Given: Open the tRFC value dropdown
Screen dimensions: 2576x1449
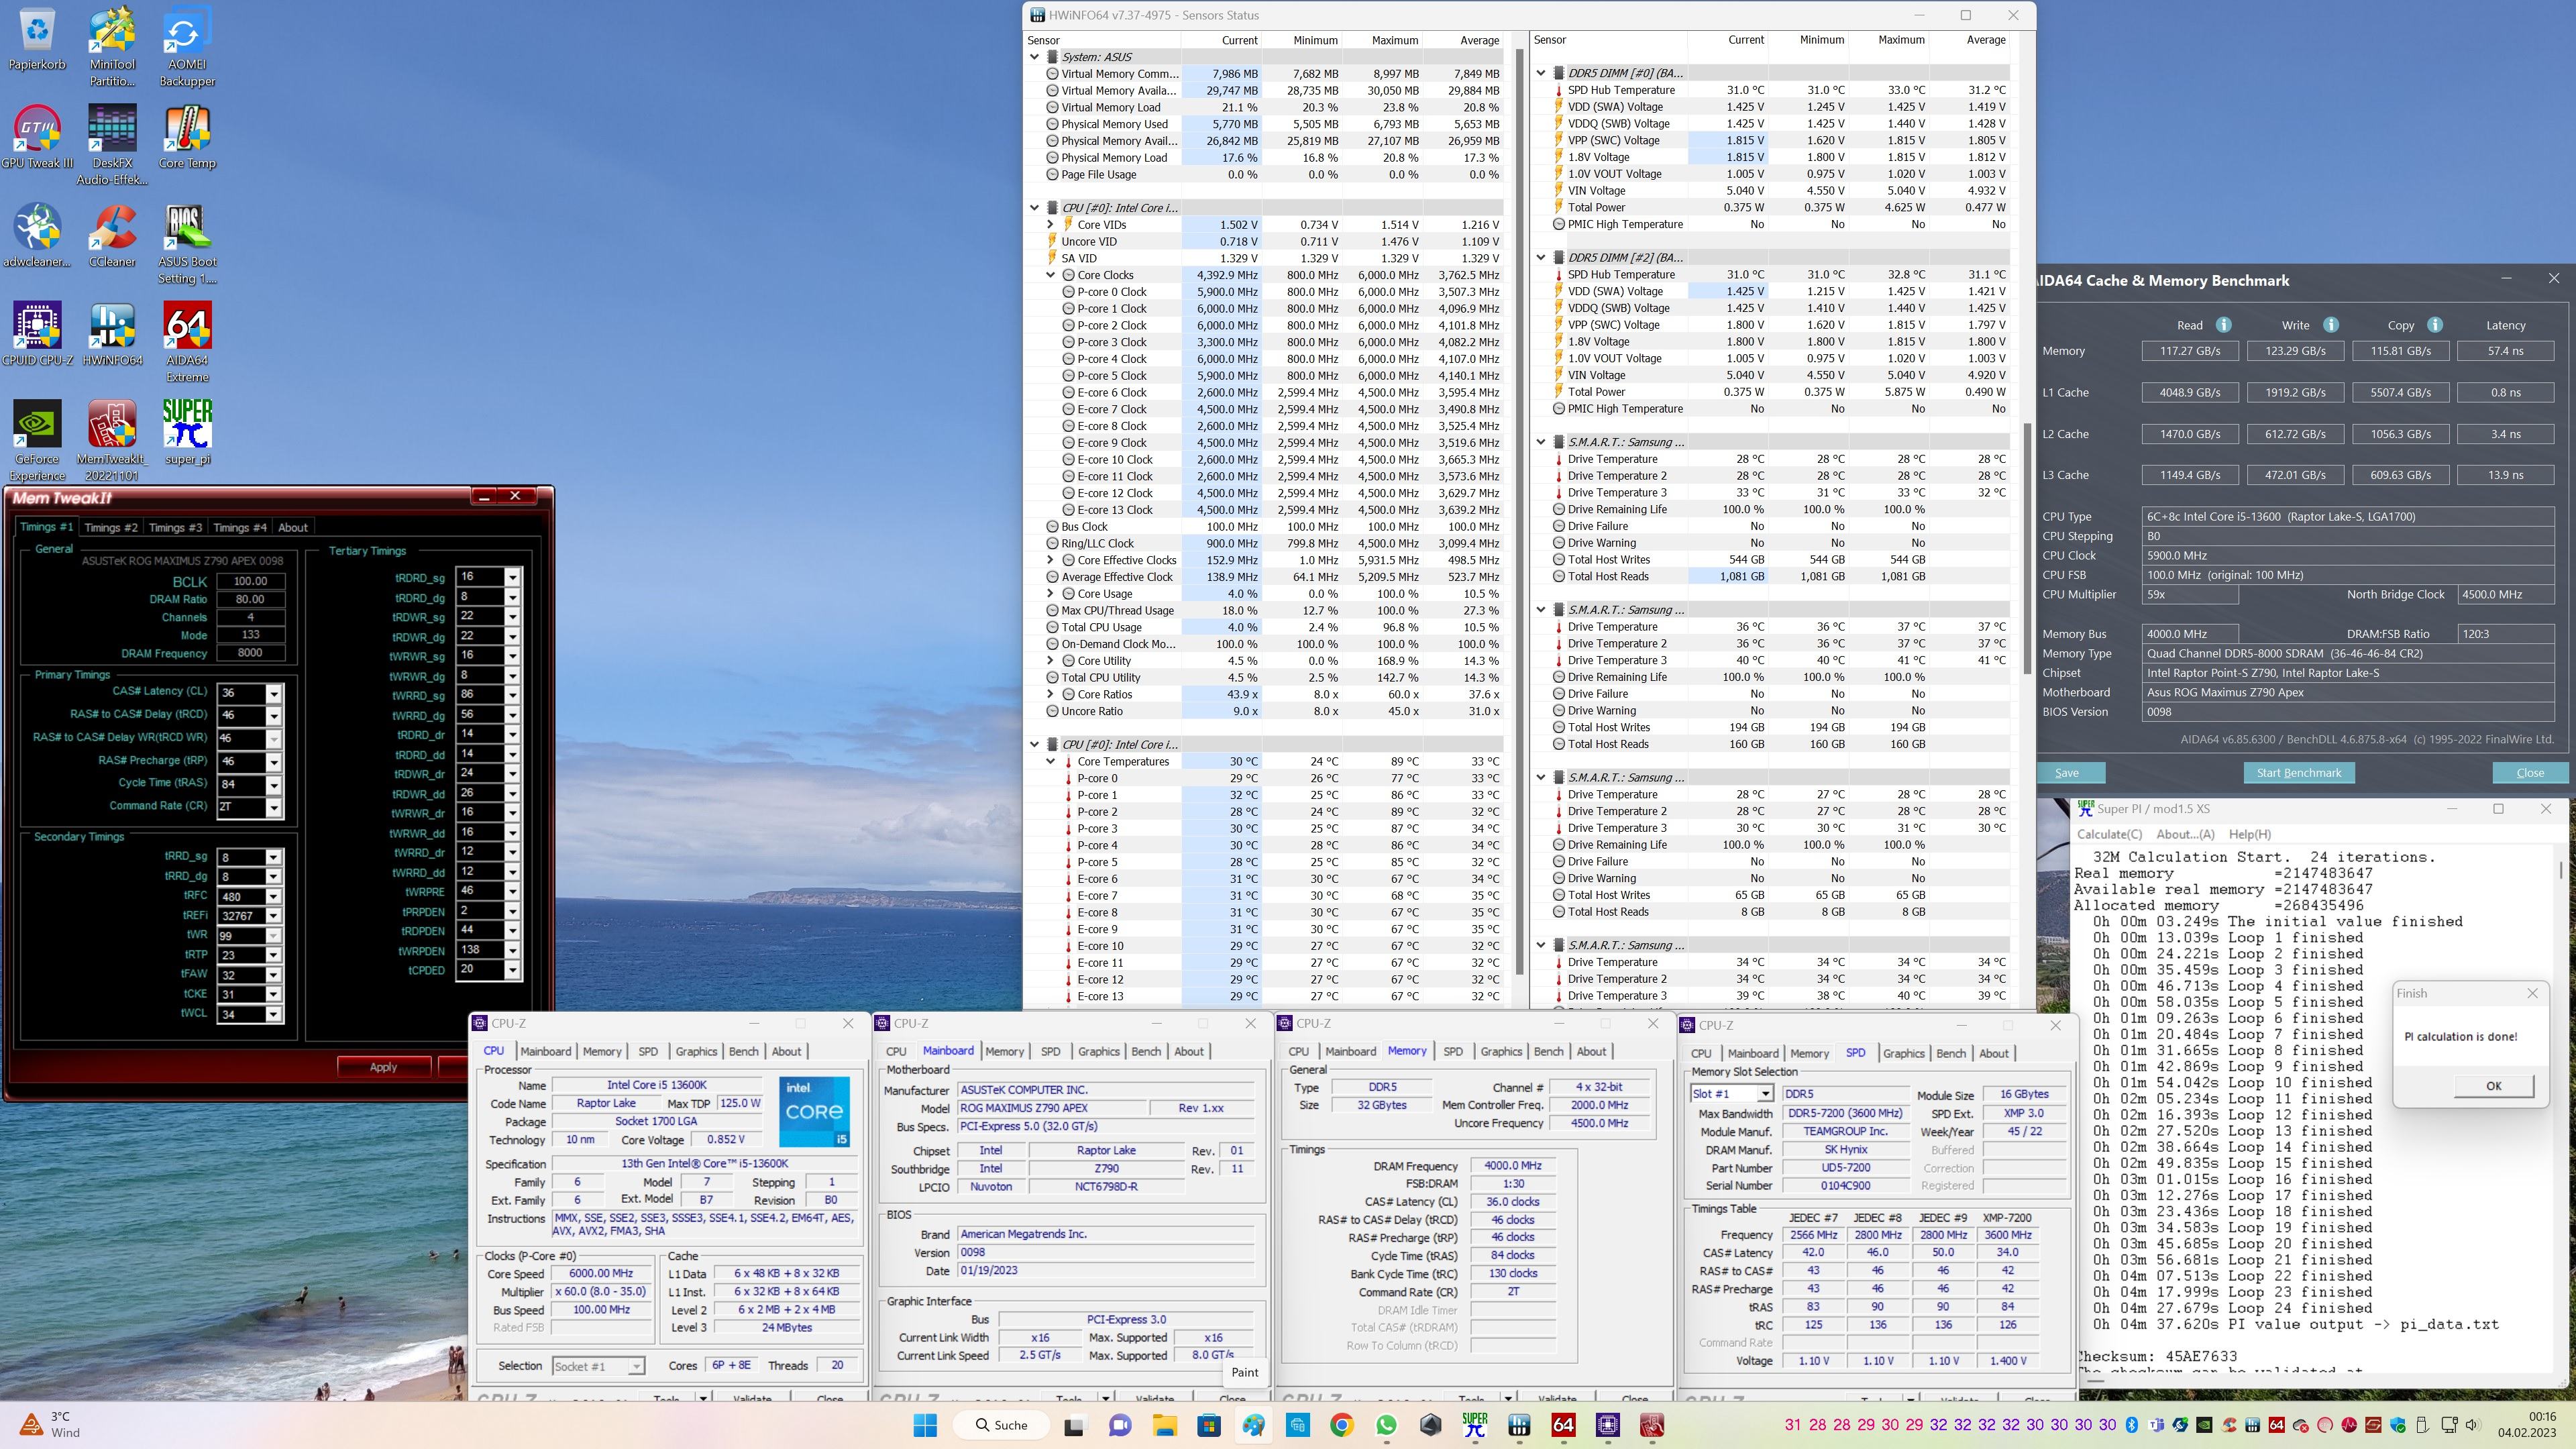Looking at the screenshot, I should click(x=274, y=897).
